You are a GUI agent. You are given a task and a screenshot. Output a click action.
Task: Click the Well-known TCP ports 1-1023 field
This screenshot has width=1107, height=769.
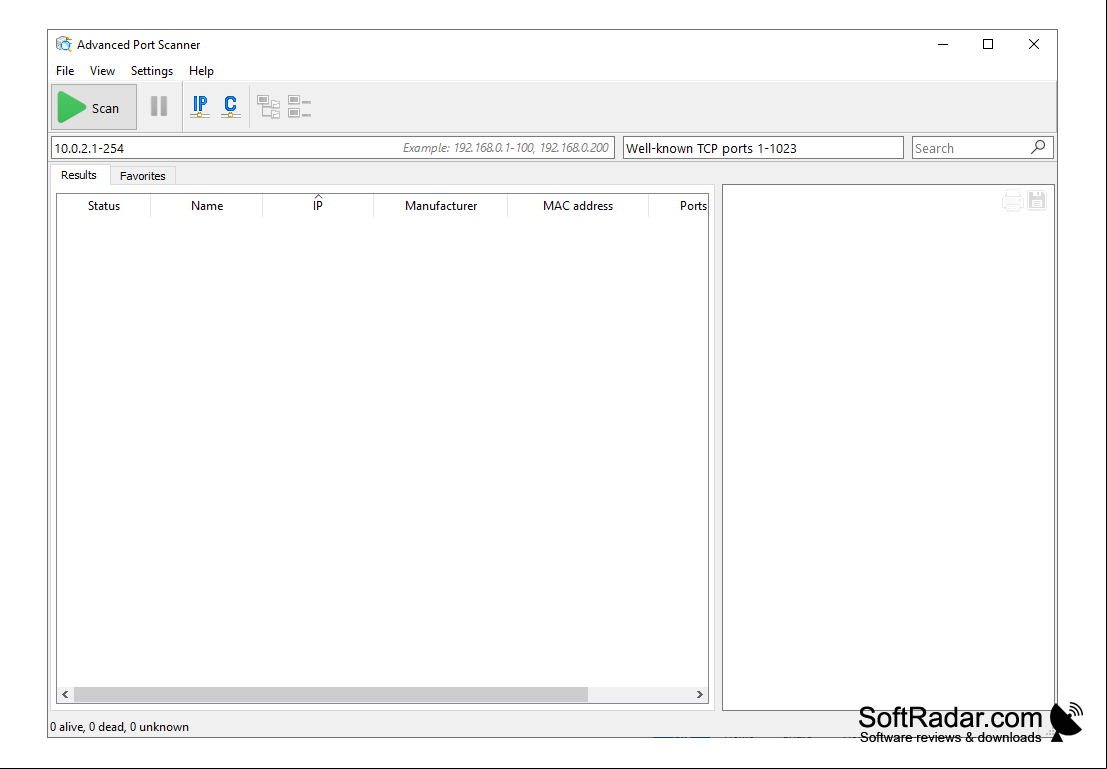click(x=762, y=148)
